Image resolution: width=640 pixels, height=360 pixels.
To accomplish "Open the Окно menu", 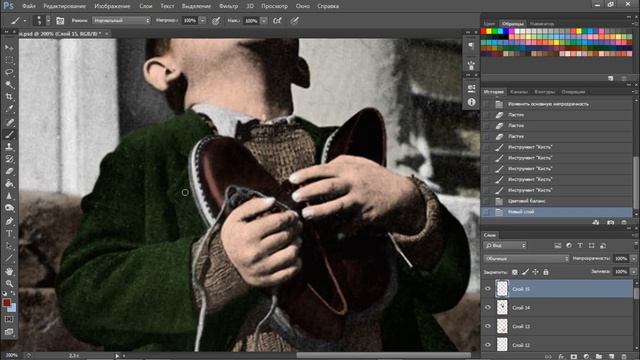I will pos(302,6).
